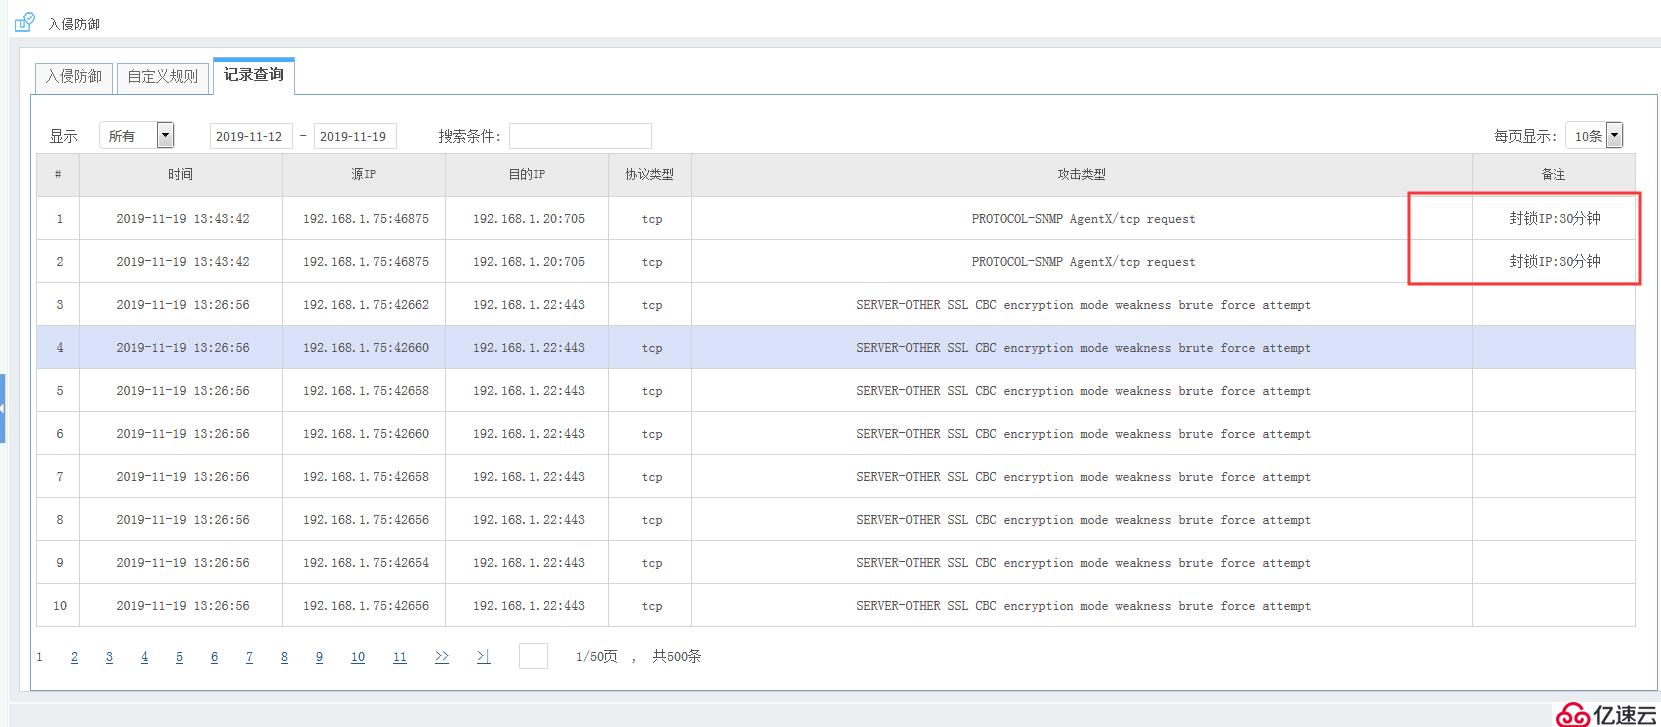Focus the 搜索条件 input box
Screen dimensions: 1661x727
pos(580,136)
